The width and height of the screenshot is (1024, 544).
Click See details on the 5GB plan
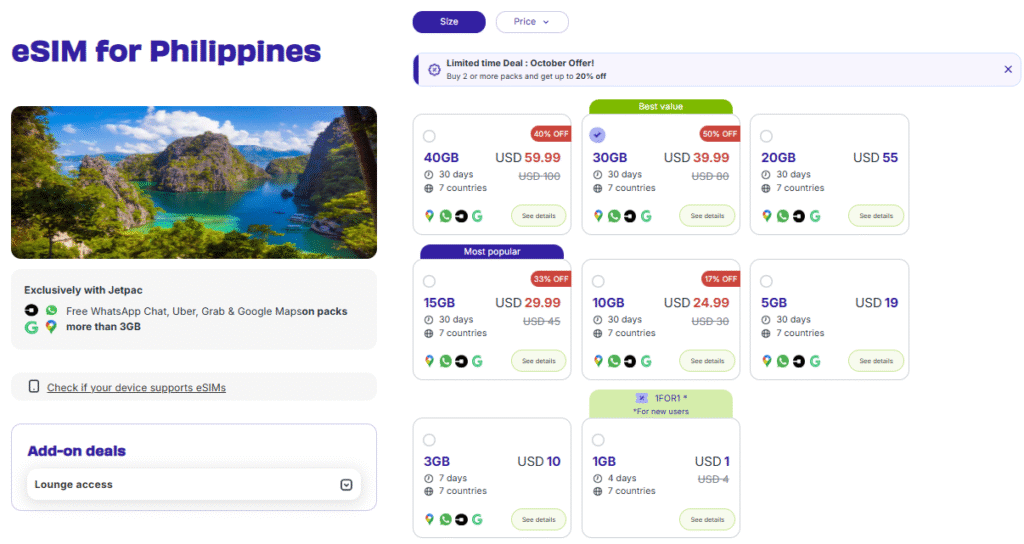876,361
